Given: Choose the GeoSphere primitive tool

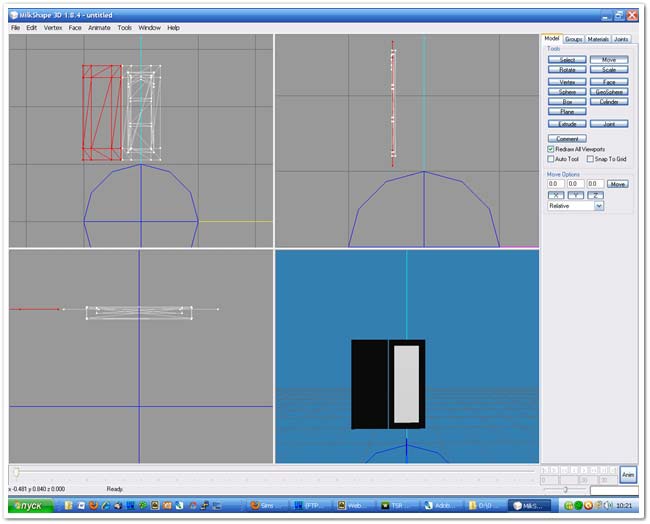Looking at the screenshot, I should 609,92.
